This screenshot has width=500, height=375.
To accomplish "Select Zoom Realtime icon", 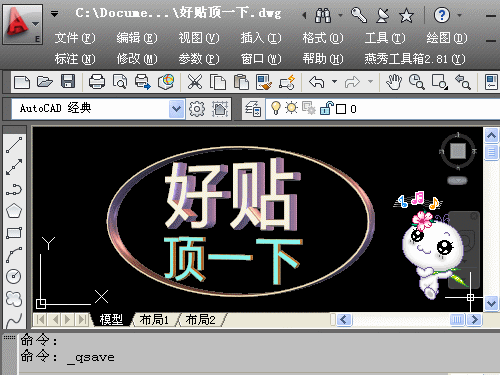I will [417, 82].
